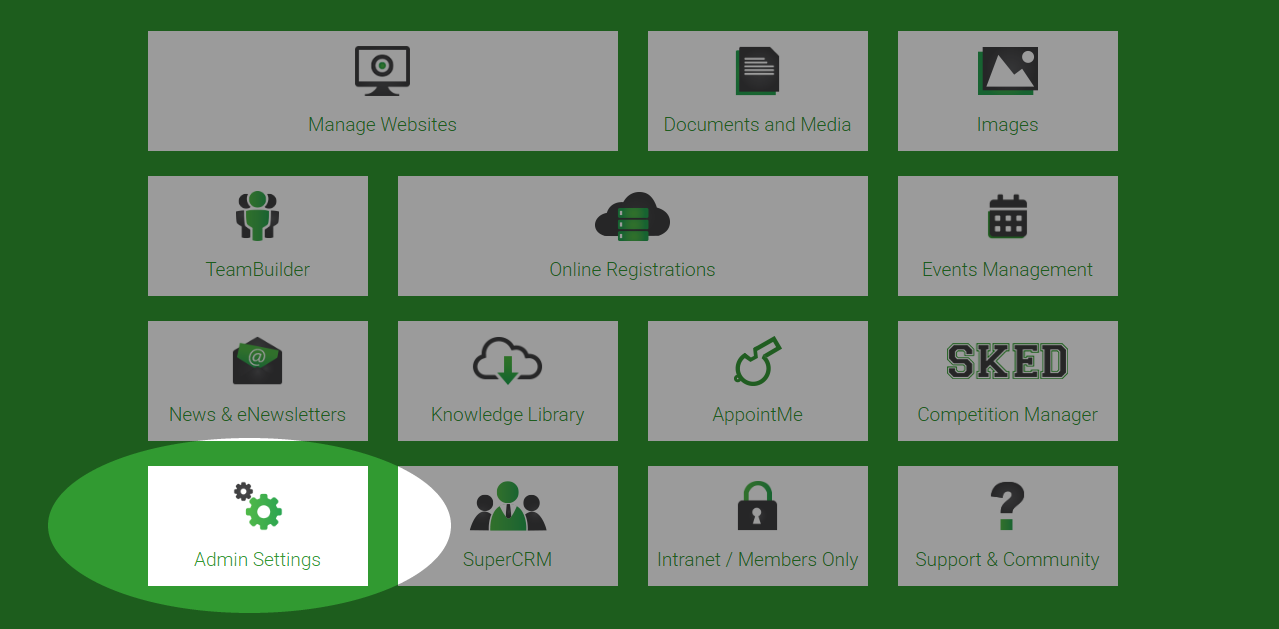Viewport: 1279px width, 629px height.
Task: Click the SKED Competition Manager logo
Action: 1007,361
